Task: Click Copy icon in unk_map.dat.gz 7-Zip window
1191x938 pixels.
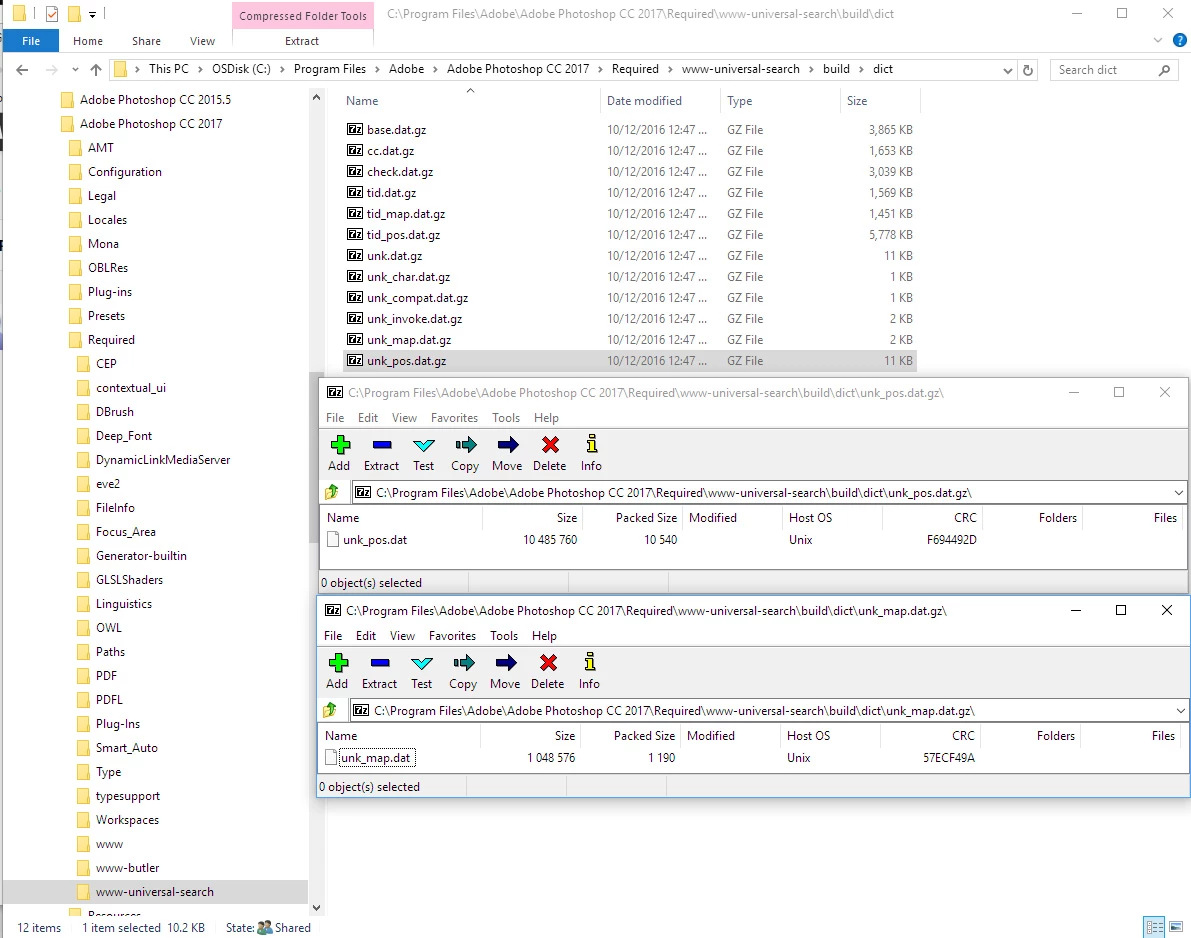Action: point(463,663)
